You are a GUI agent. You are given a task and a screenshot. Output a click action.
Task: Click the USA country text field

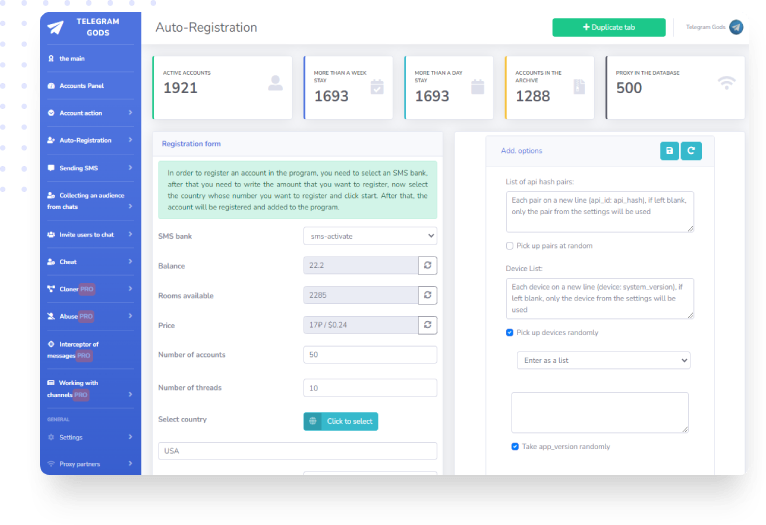click(x=298, y=451)
